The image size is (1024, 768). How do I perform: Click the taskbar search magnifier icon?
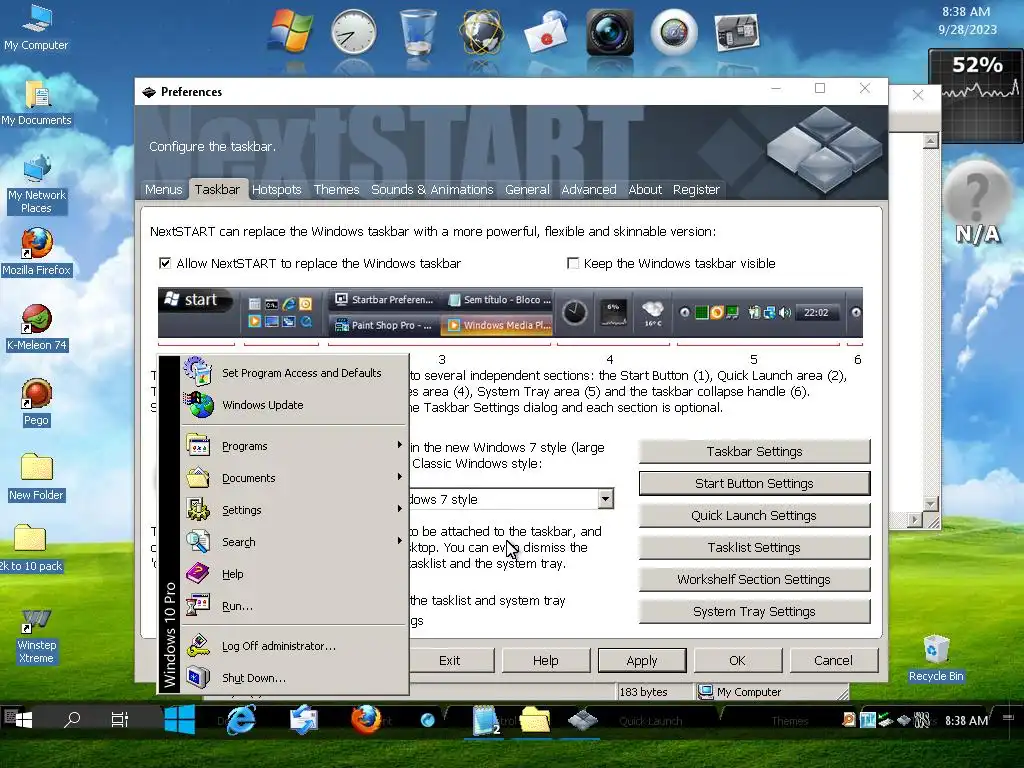tap(72, 720)
